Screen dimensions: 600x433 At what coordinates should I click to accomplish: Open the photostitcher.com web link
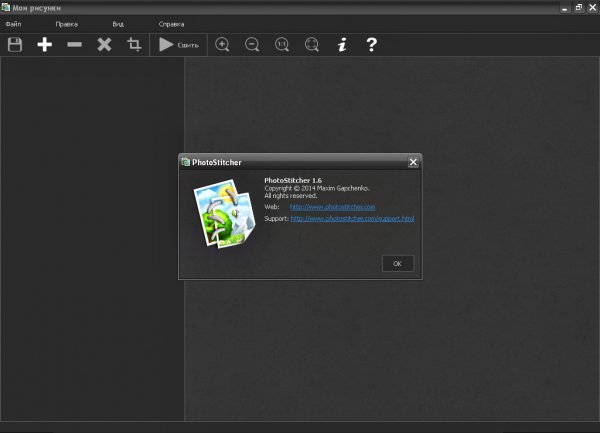(x=333, y=207)
